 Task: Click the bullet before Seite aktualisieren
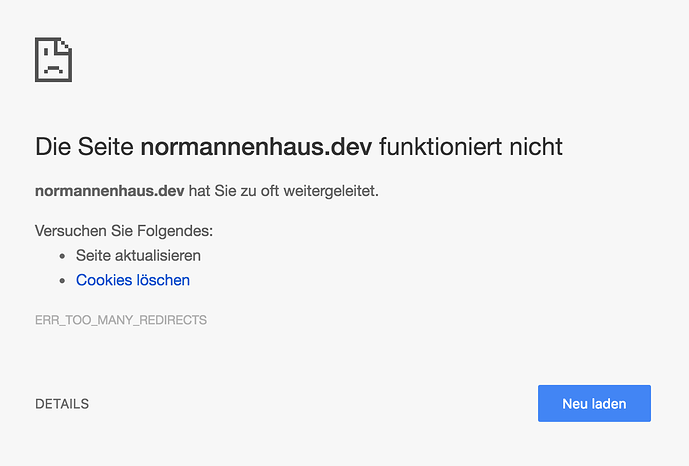click(63, 256)
